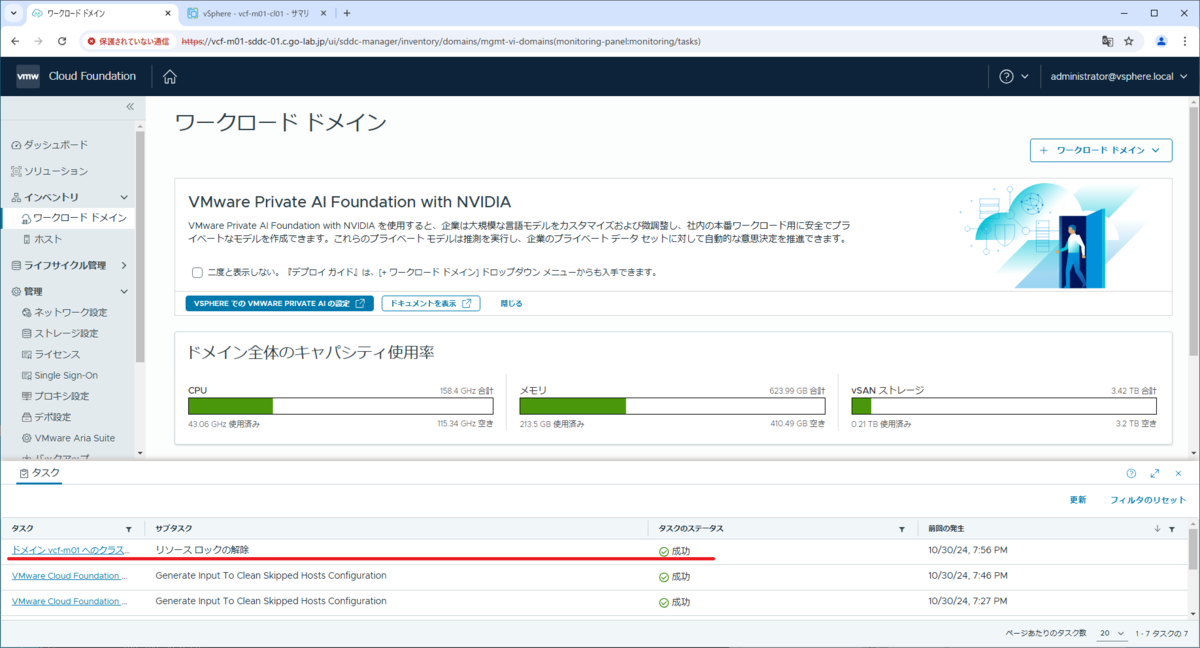
Task: Check the 二度と表示しない checkbox
Action: pyautogui.click(x=197, y=272)
